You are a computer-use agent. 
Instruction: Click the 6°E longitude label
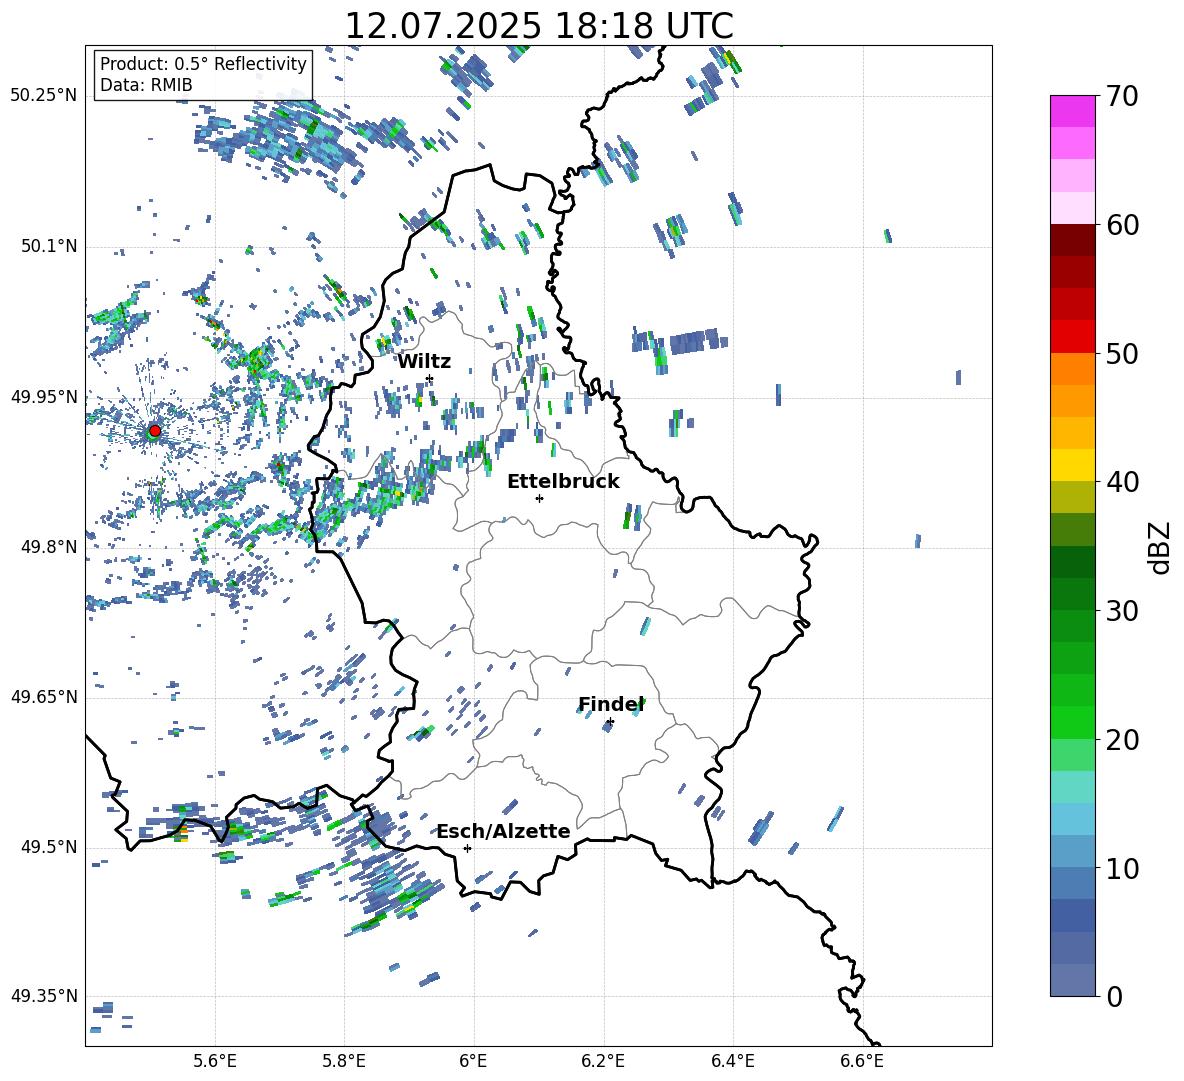tap(473, 1061)
